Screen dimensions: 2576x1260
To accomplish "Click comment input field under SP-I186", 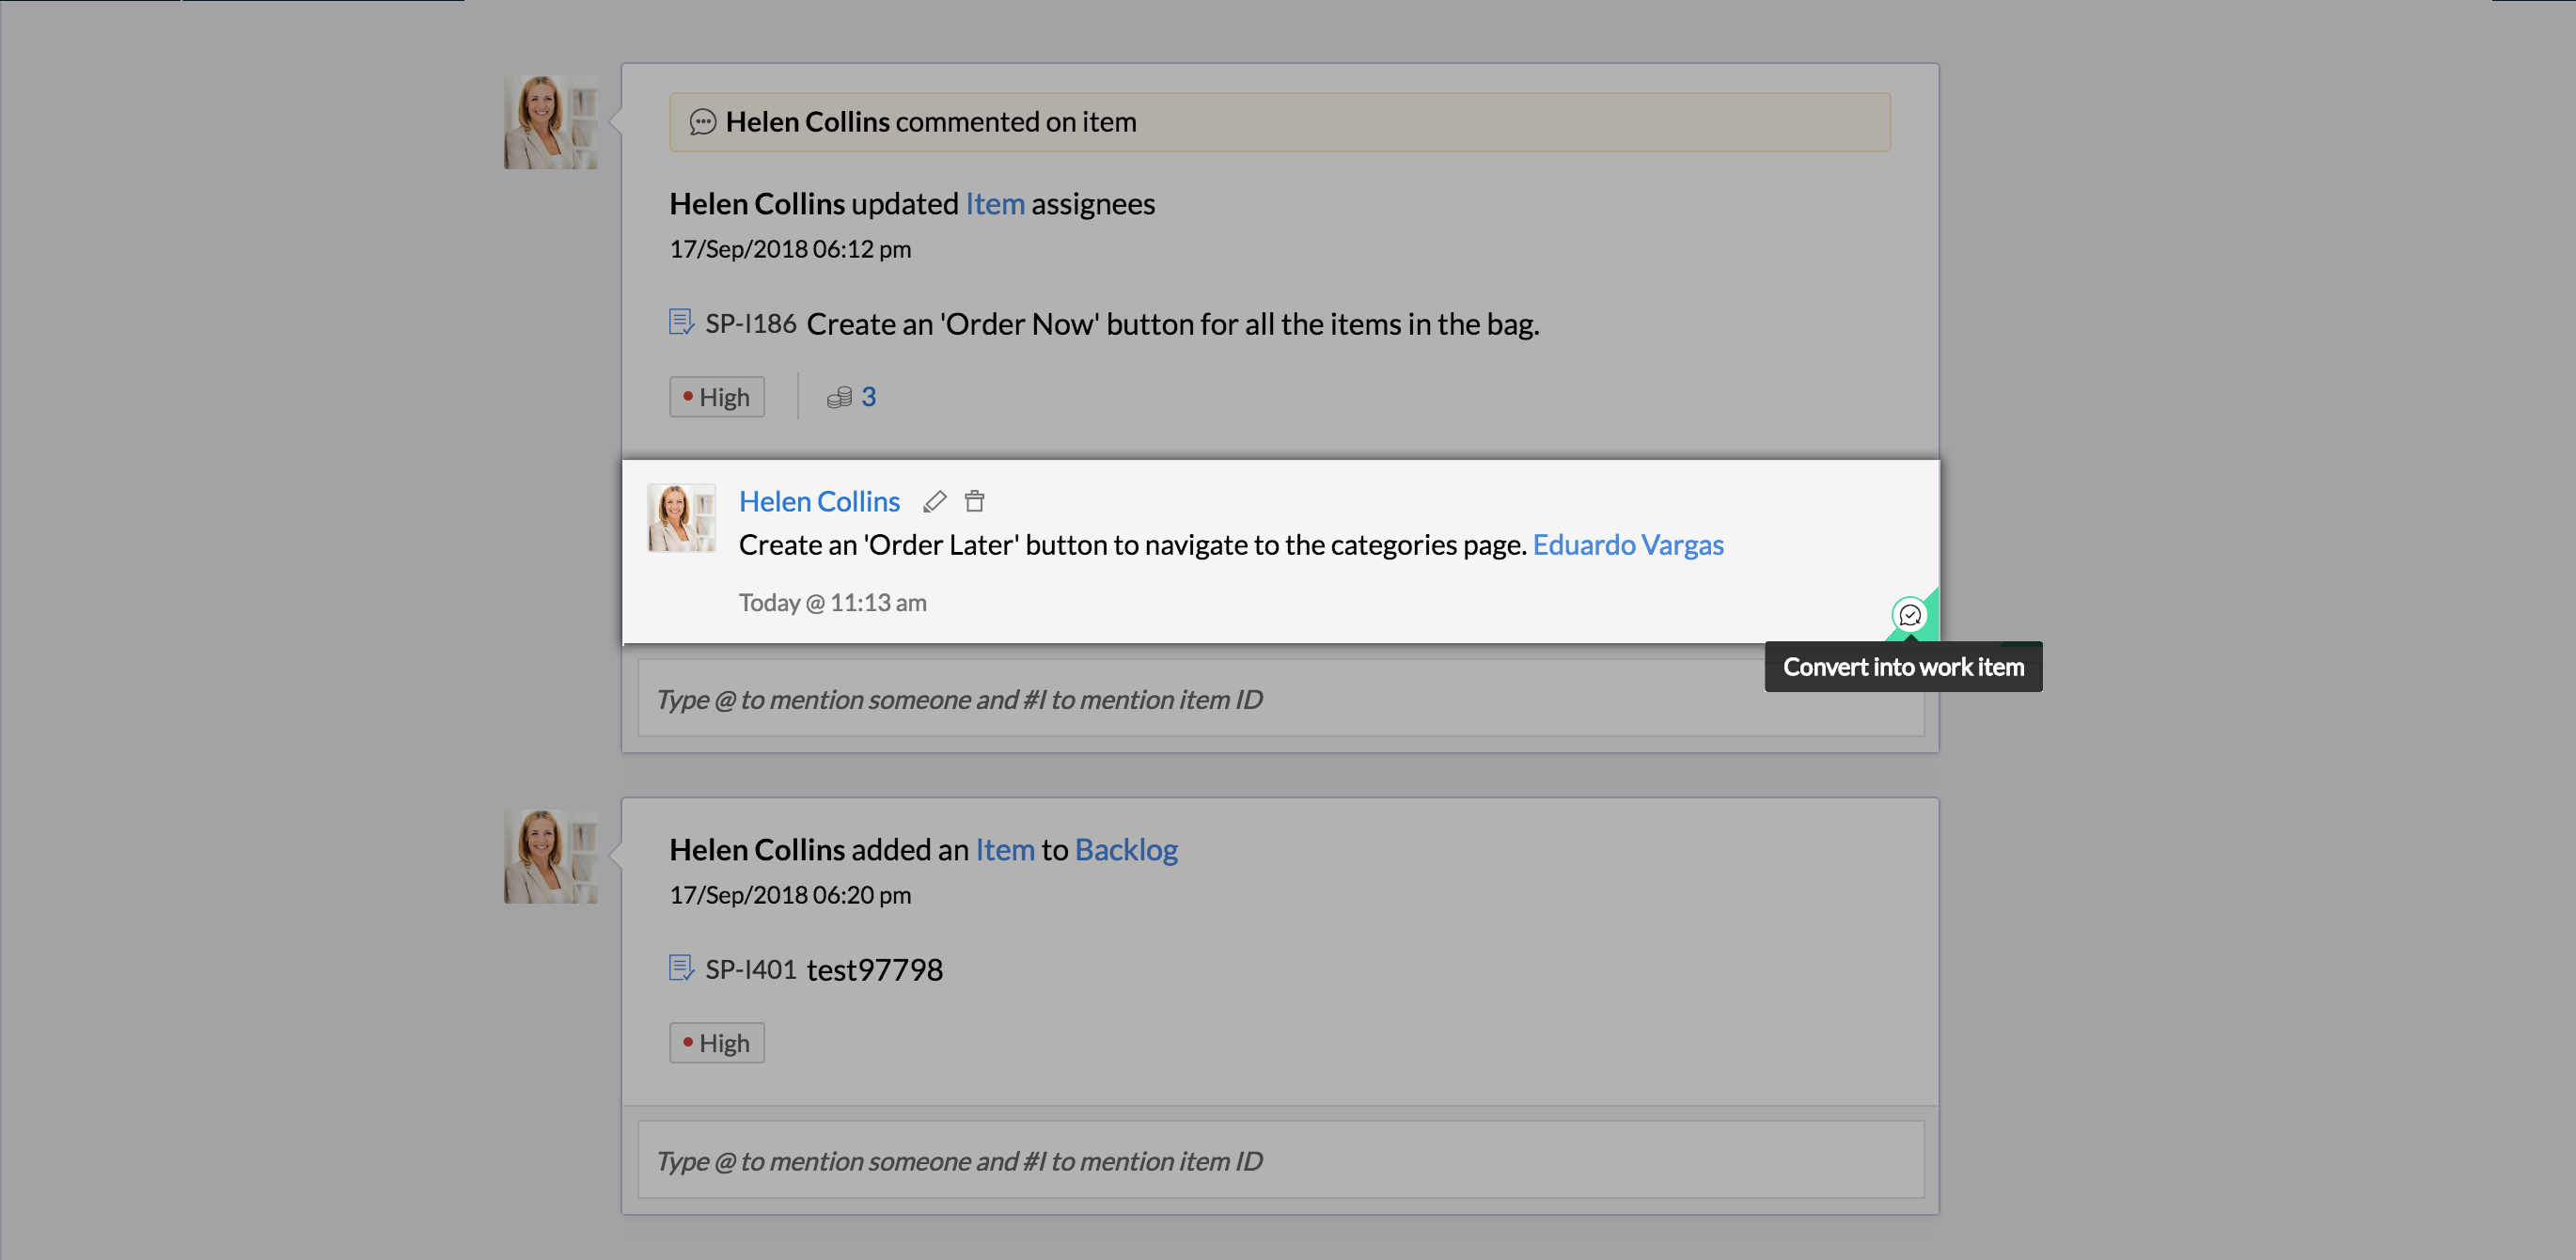I will pyautogui.click(x=1200, y=700).
